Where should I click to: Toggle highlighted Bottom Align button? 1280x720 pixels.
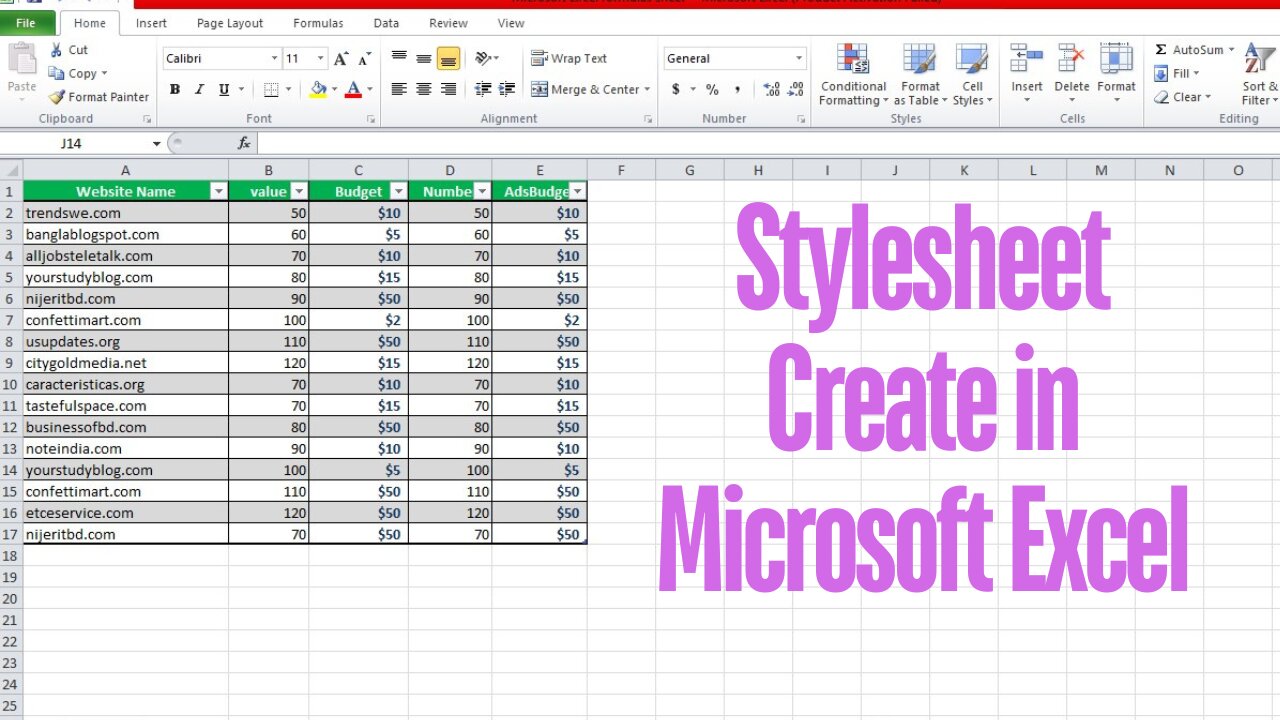(448, 59)
